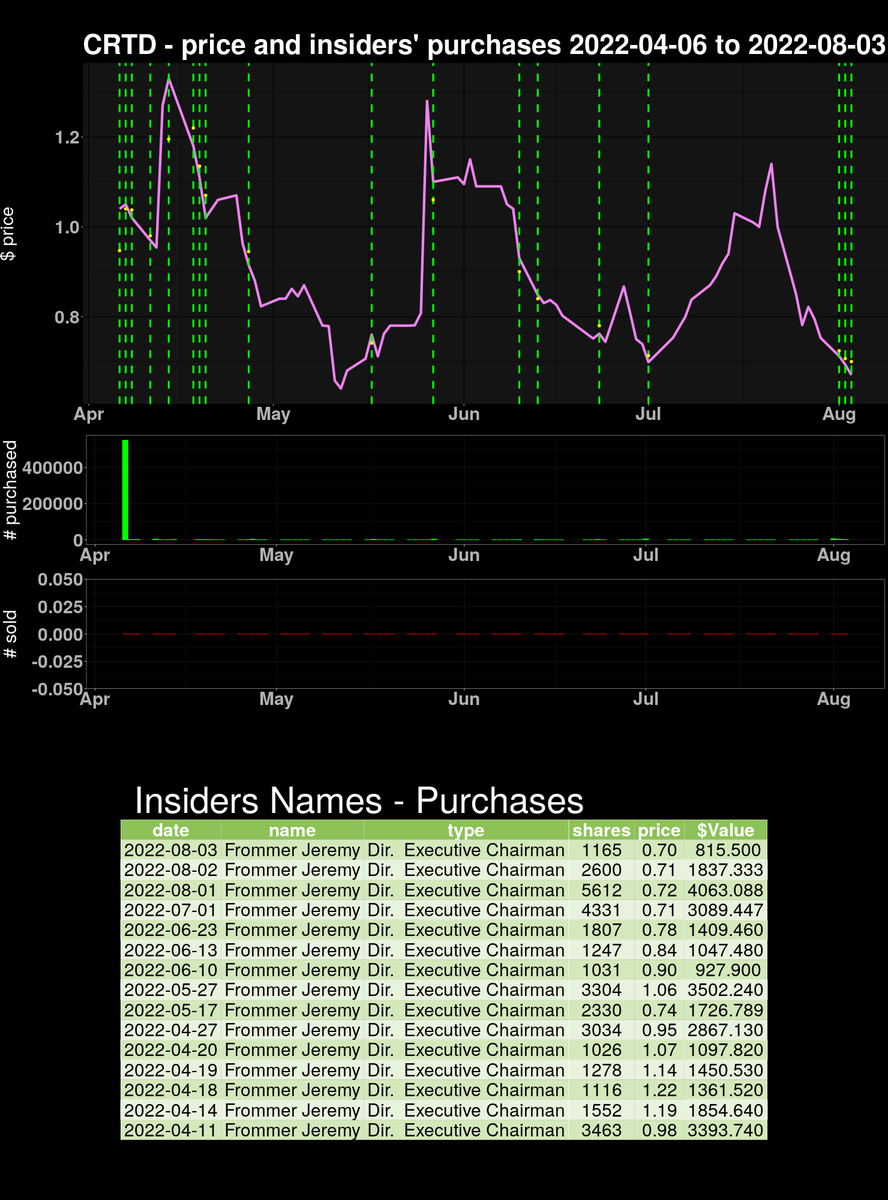Click the $Value cell 3089.447
Image resolution: width=888 pixels, height=1200 pixels.
[x=725, y=910]
